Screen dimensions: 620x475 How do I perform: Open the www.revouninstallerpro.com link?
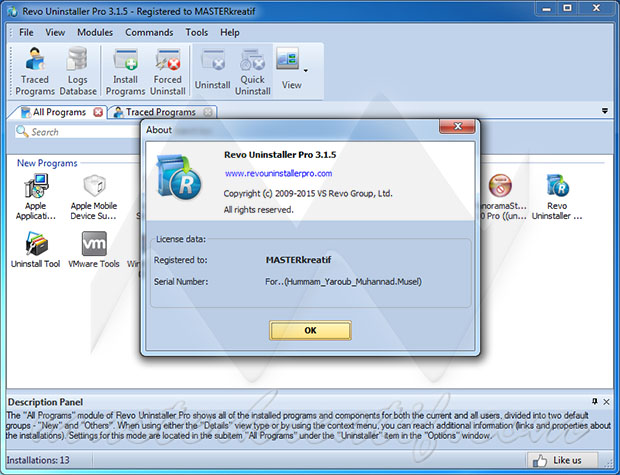[278, 173]
